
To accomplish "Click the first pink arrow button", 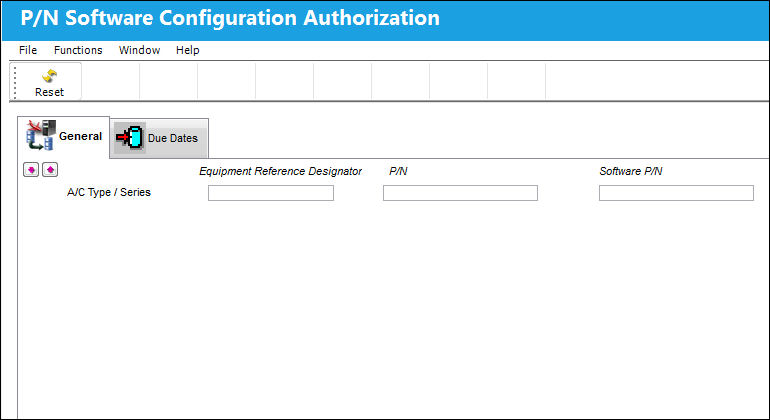I will tap(31, 170).
